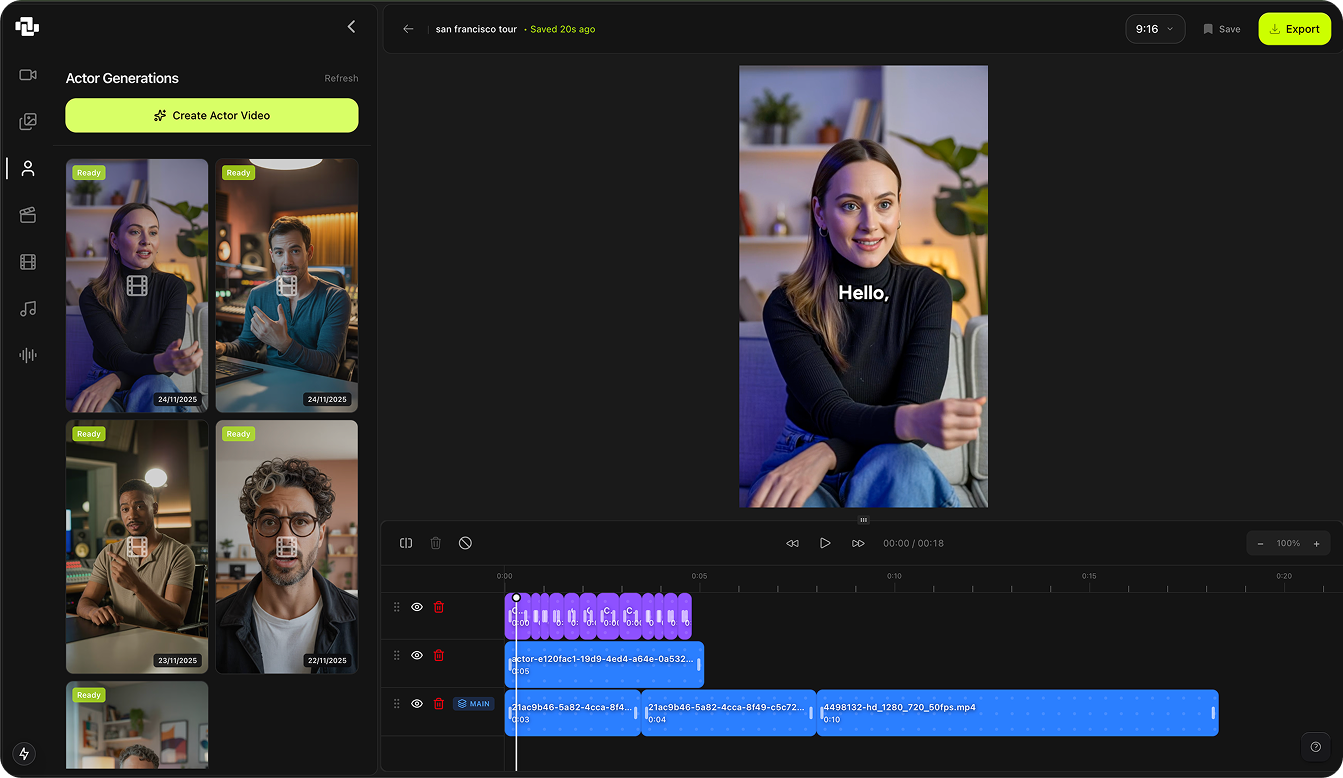
Task: Click the Export button
Action: 1294,29
